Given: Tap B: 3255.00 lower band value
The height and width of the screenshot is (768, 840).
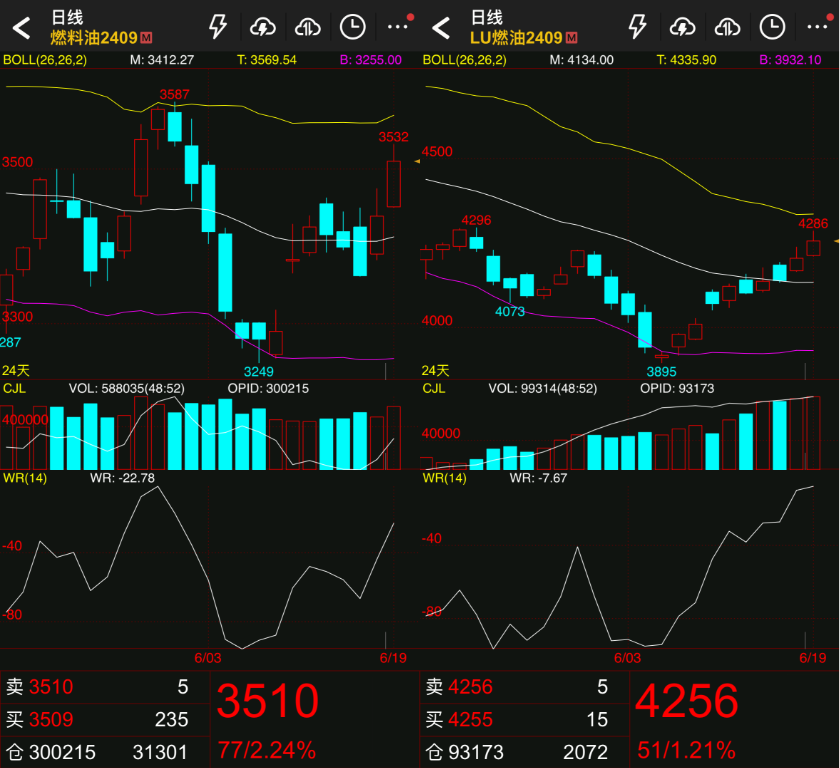Looking at the screenshot, I should [x=371, y=60].
